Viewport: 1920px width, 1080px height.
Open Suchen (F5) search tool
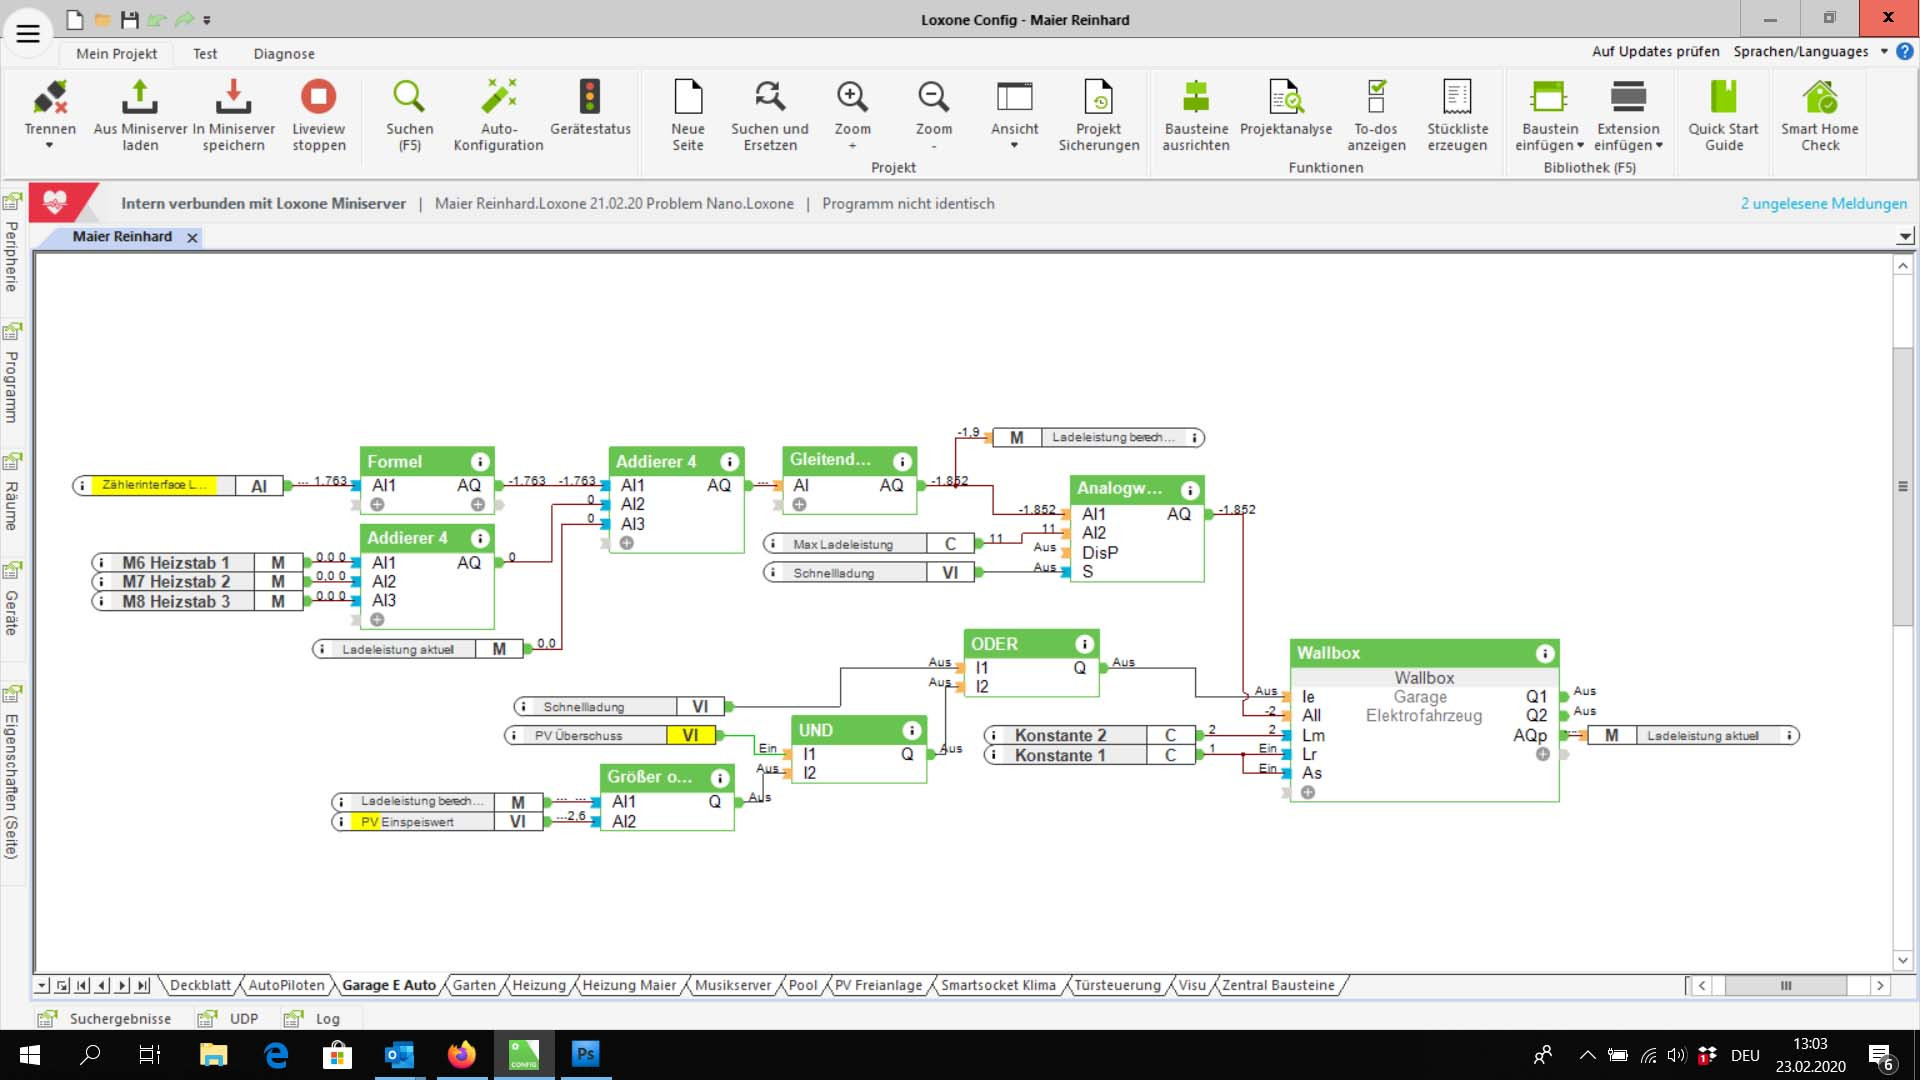tap(409, 97)
